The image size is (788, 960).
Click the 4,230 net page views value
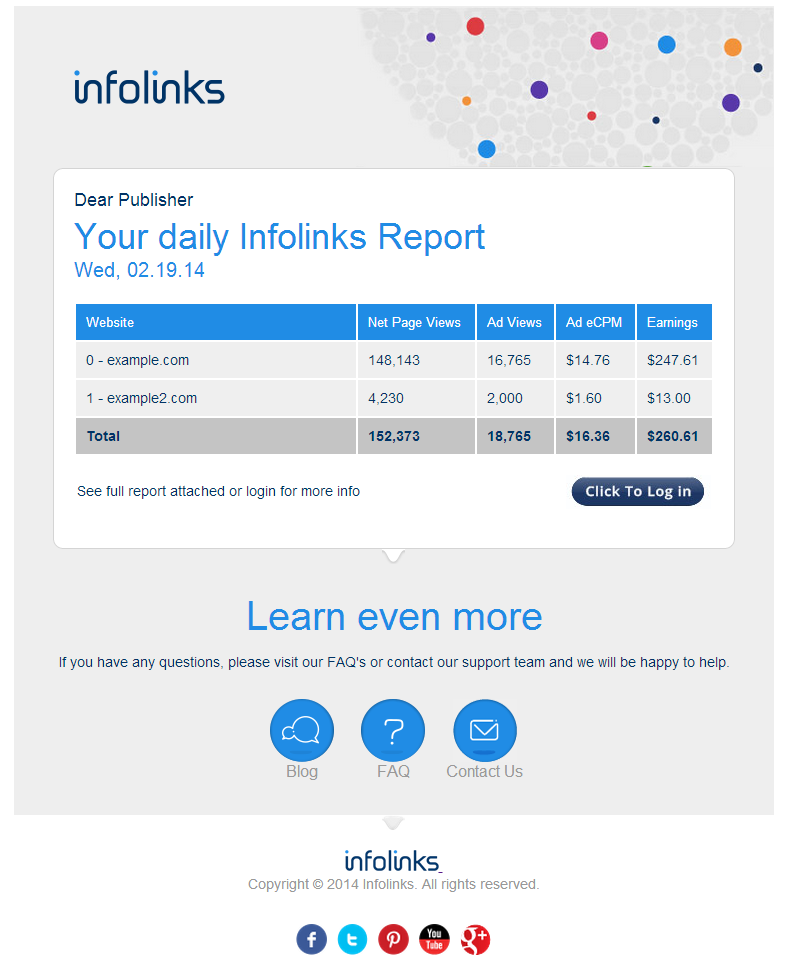point(386,398)
